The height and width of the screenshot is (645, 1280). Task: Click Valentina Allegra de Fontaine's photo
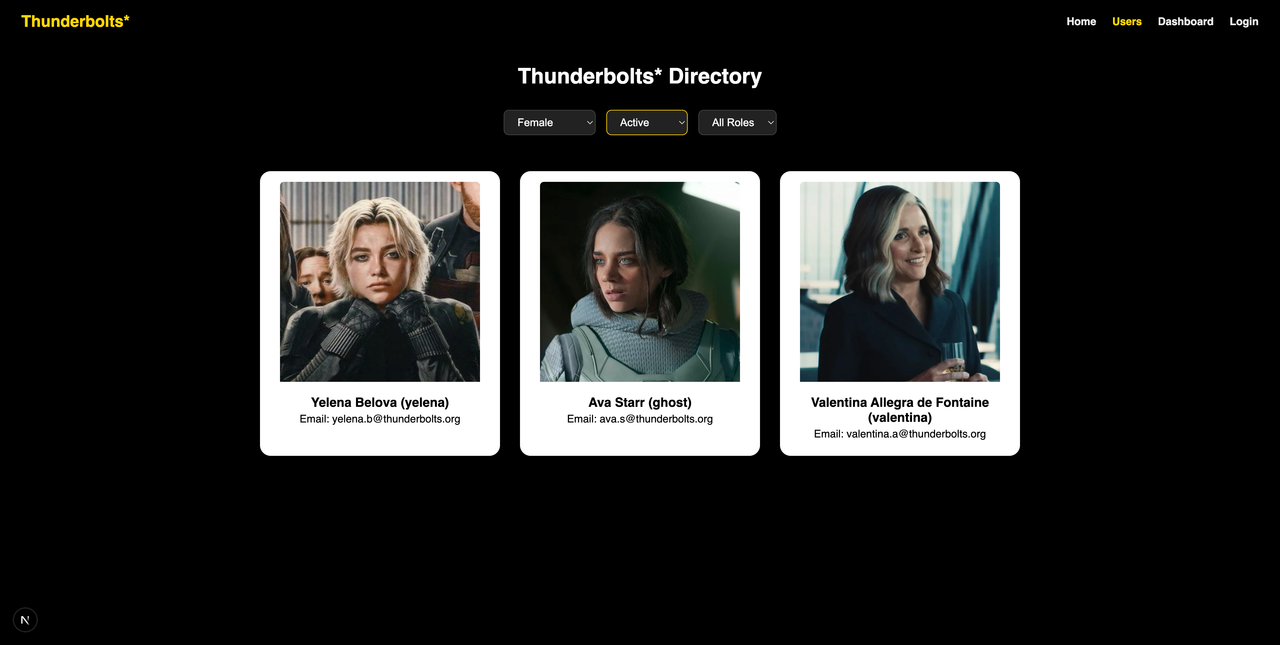pyautogui.click(x=900, y=282)
